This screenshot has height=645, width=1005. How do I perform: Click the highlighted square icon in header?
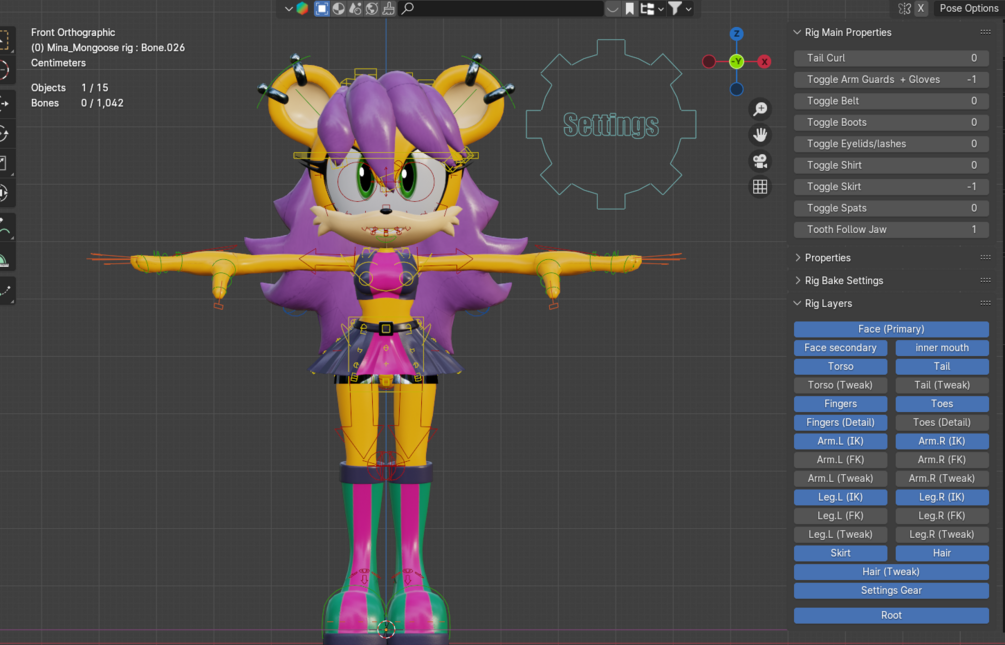[x=322, y=8]
